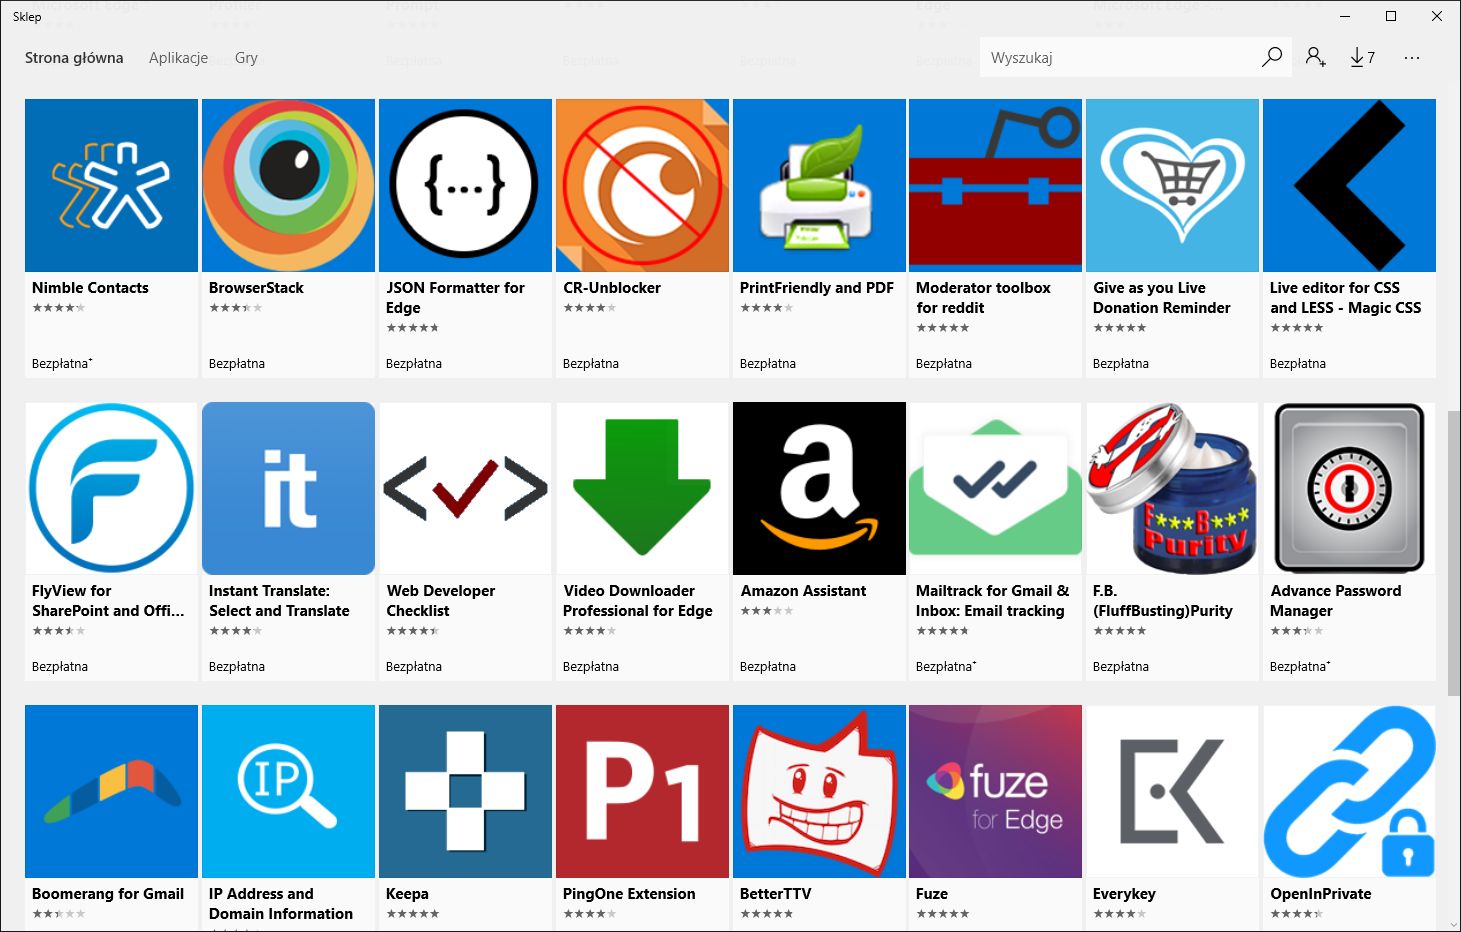Click the 'BetterTTV' title text
Screen dimensions: 1461x932
(x=775, y=893)
